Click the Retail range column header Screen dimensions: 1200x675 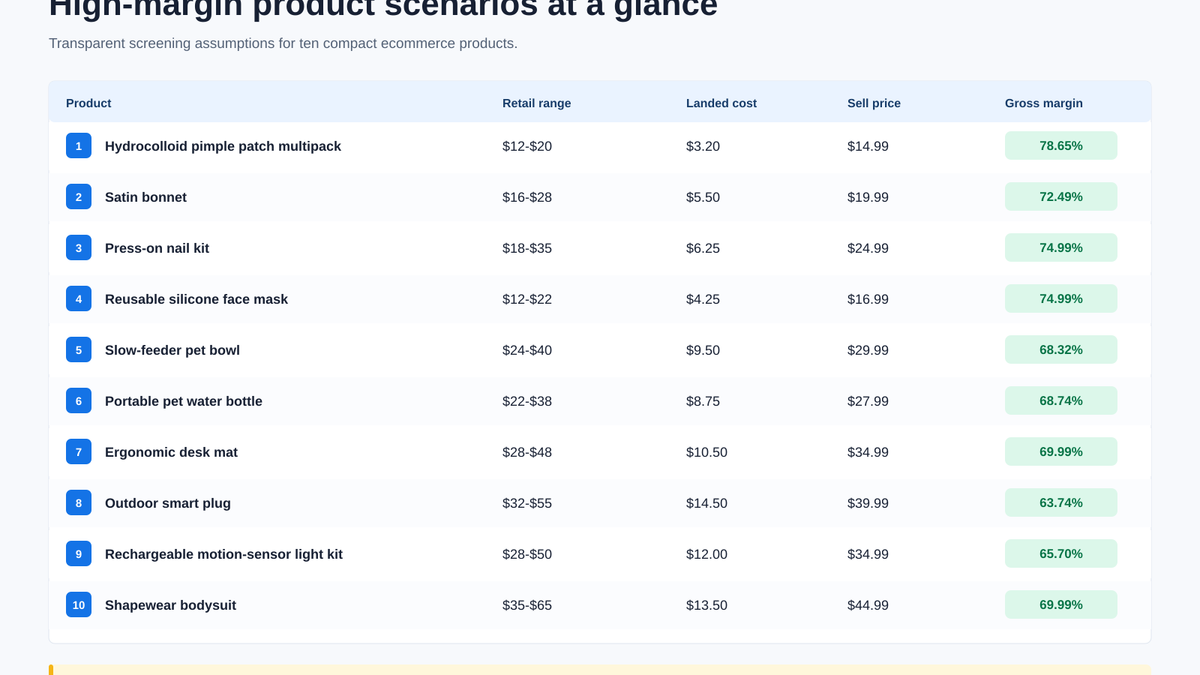coord(537,103)
